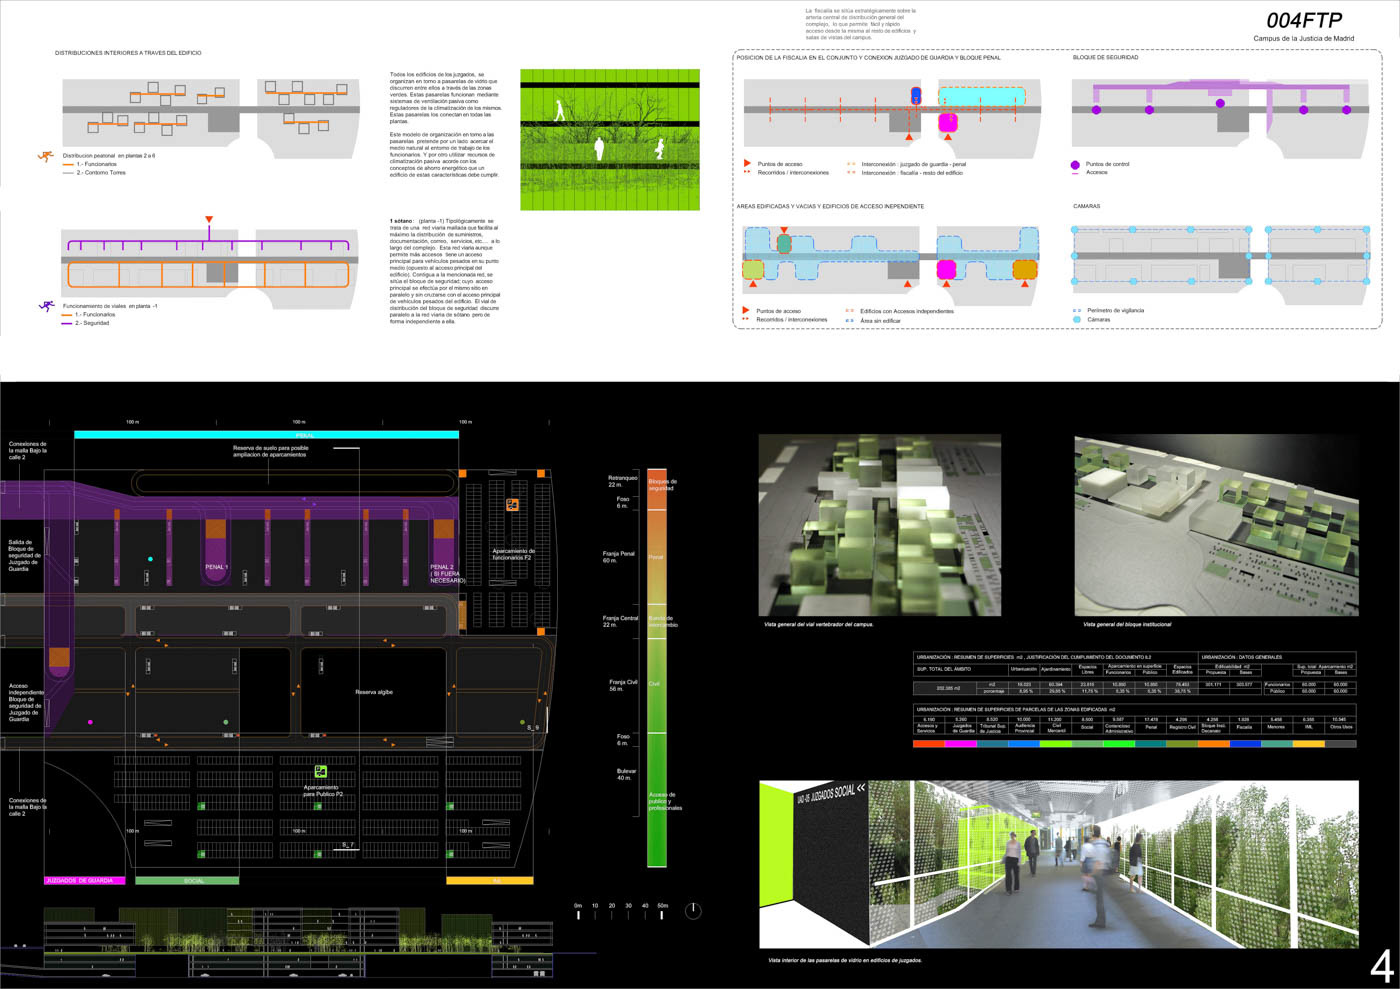Click the orange parking icon in Aparcamiento de funcionarios
1400x989 pixels.
coord(513,505)
